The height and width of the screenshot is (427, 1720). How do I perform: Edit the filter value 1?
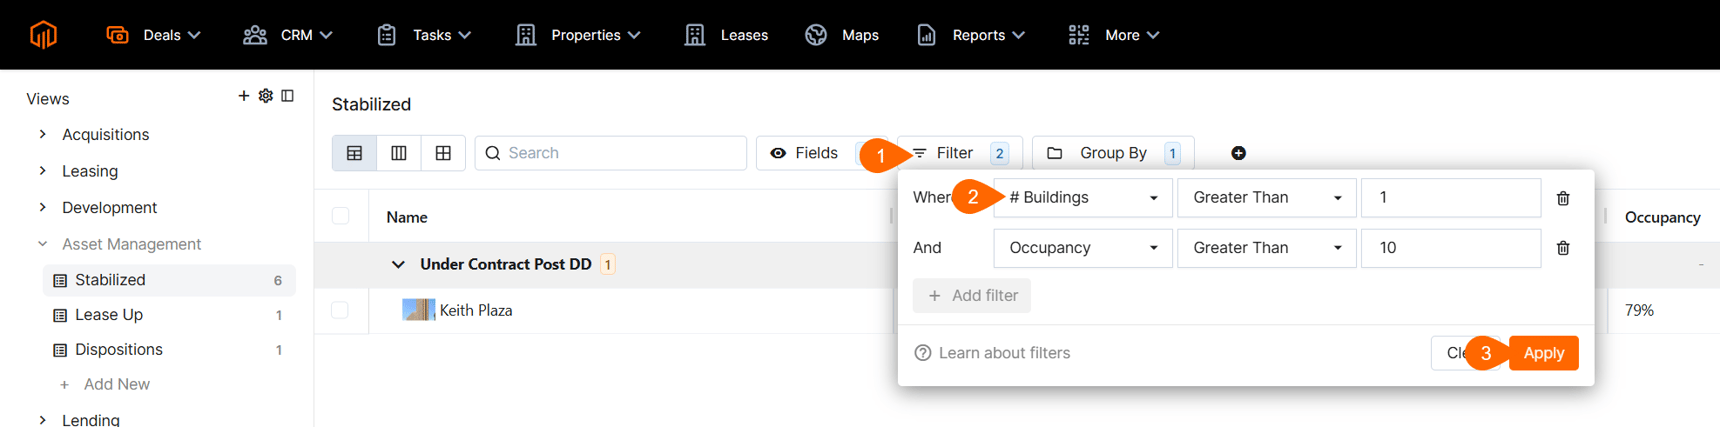1451,198
